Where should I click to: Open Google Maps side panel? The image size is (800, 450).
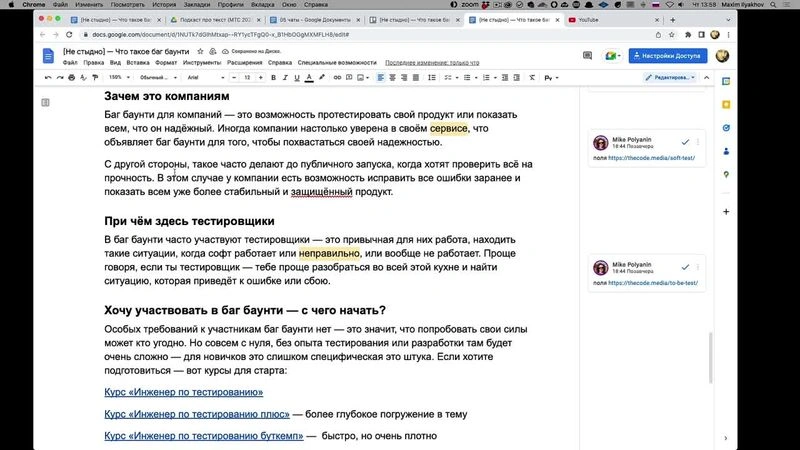point(726,174)
